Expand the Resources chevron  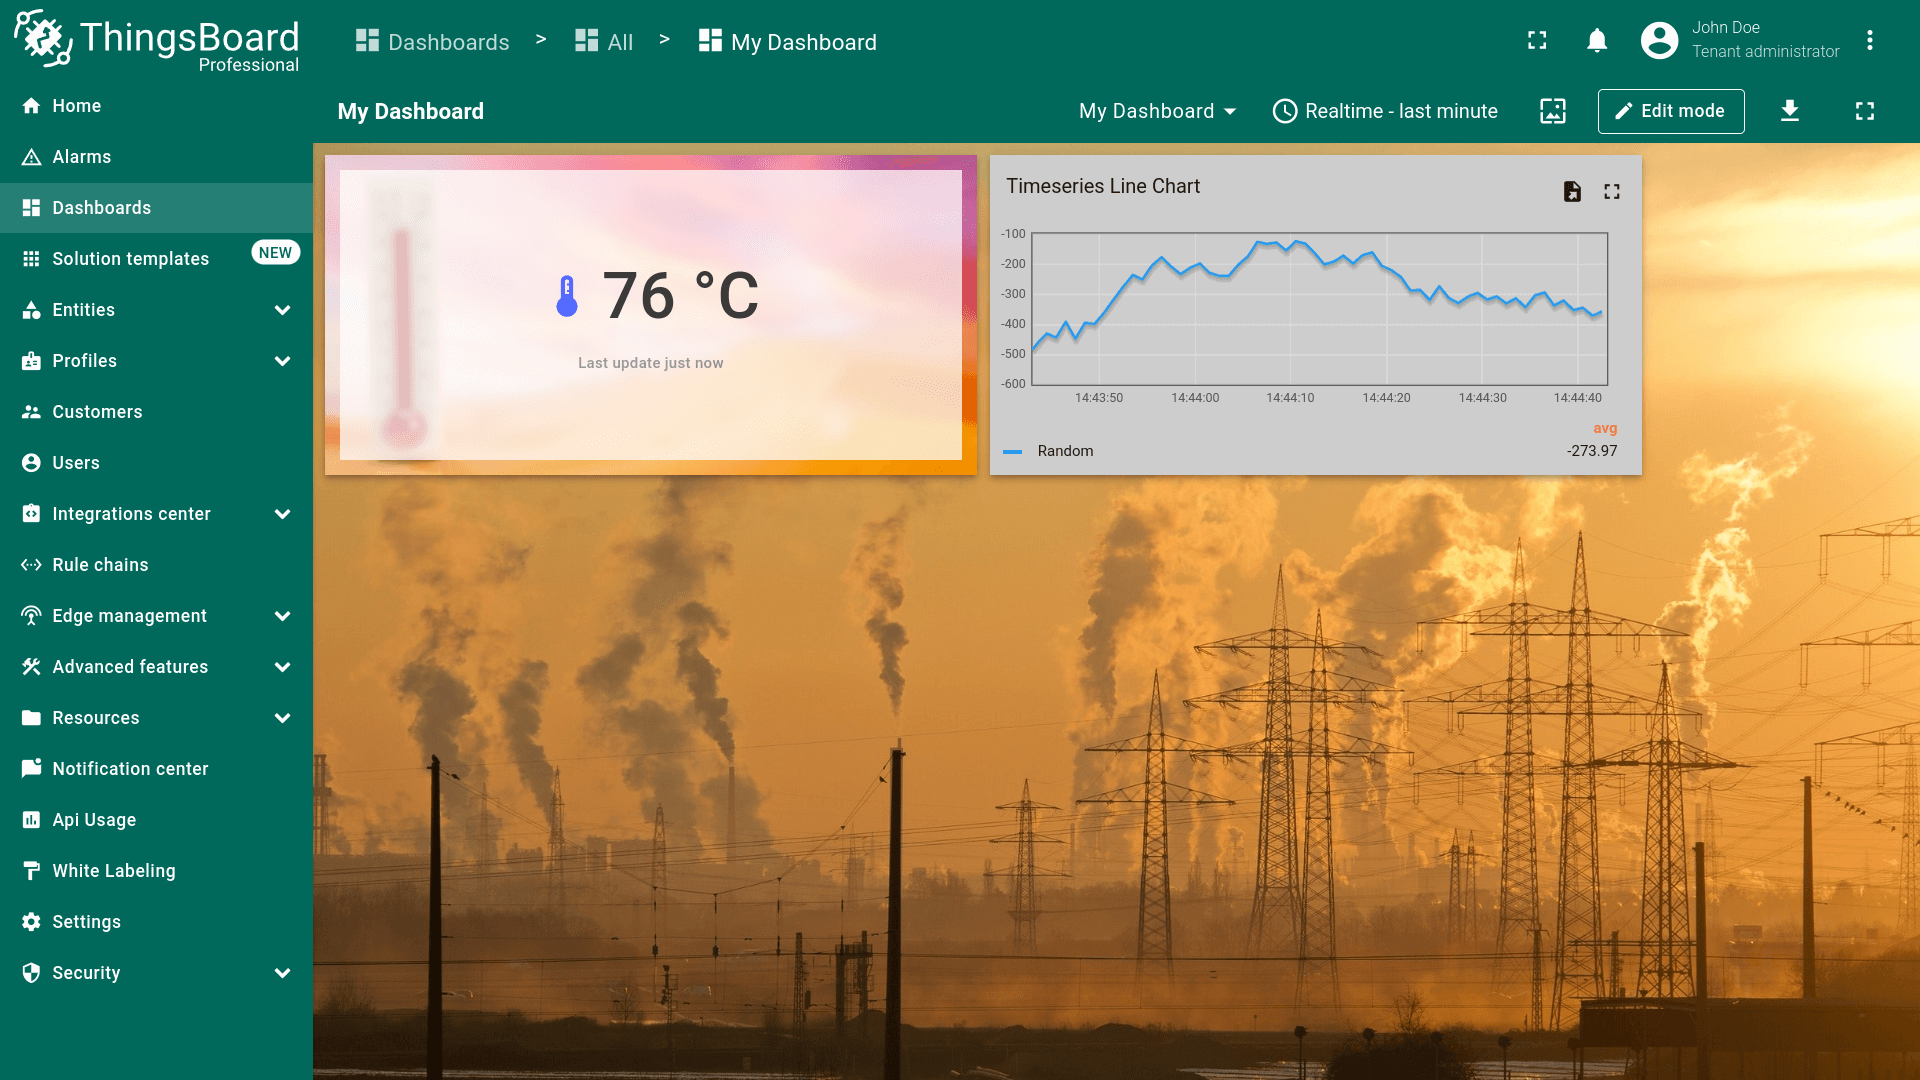[282, 718]
